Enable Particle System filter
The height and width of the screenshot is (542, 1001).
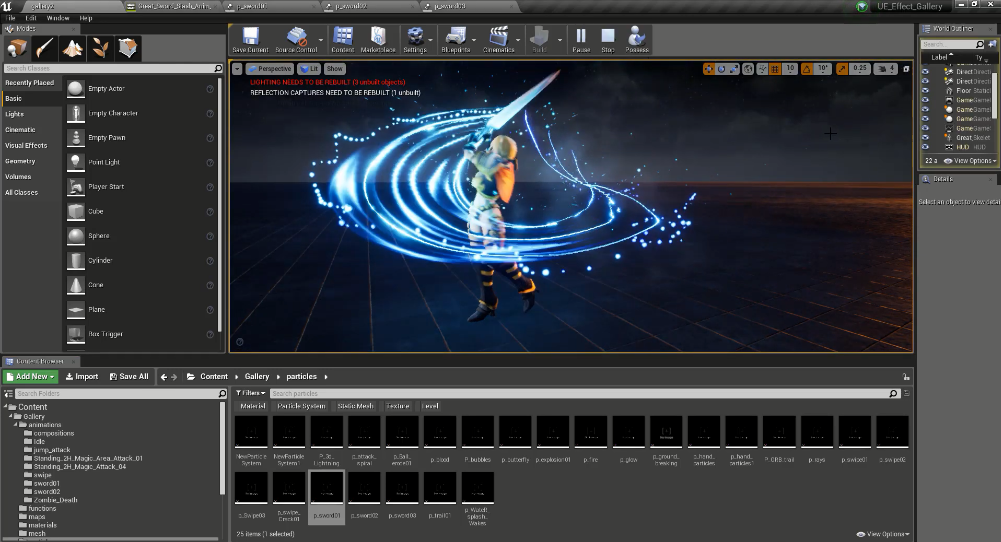[301, 406]
